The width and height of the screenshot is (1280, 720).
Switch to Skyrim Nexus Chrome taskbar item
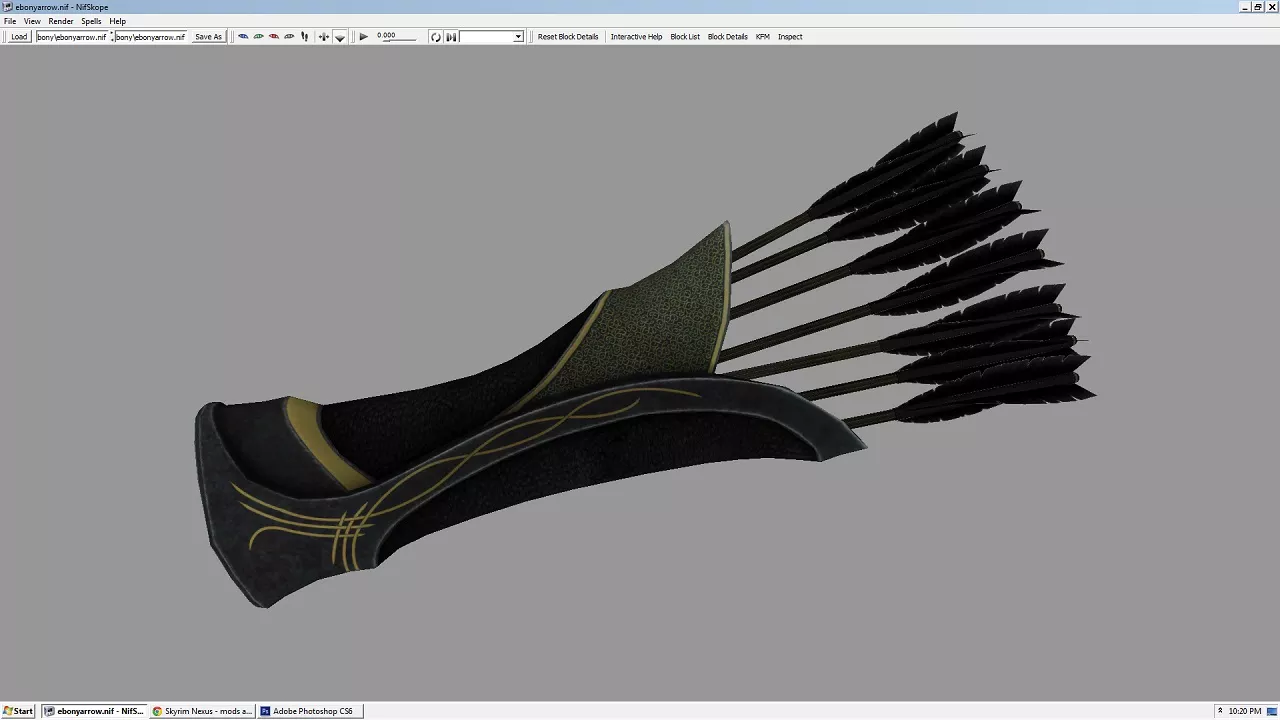click(202, 711)
